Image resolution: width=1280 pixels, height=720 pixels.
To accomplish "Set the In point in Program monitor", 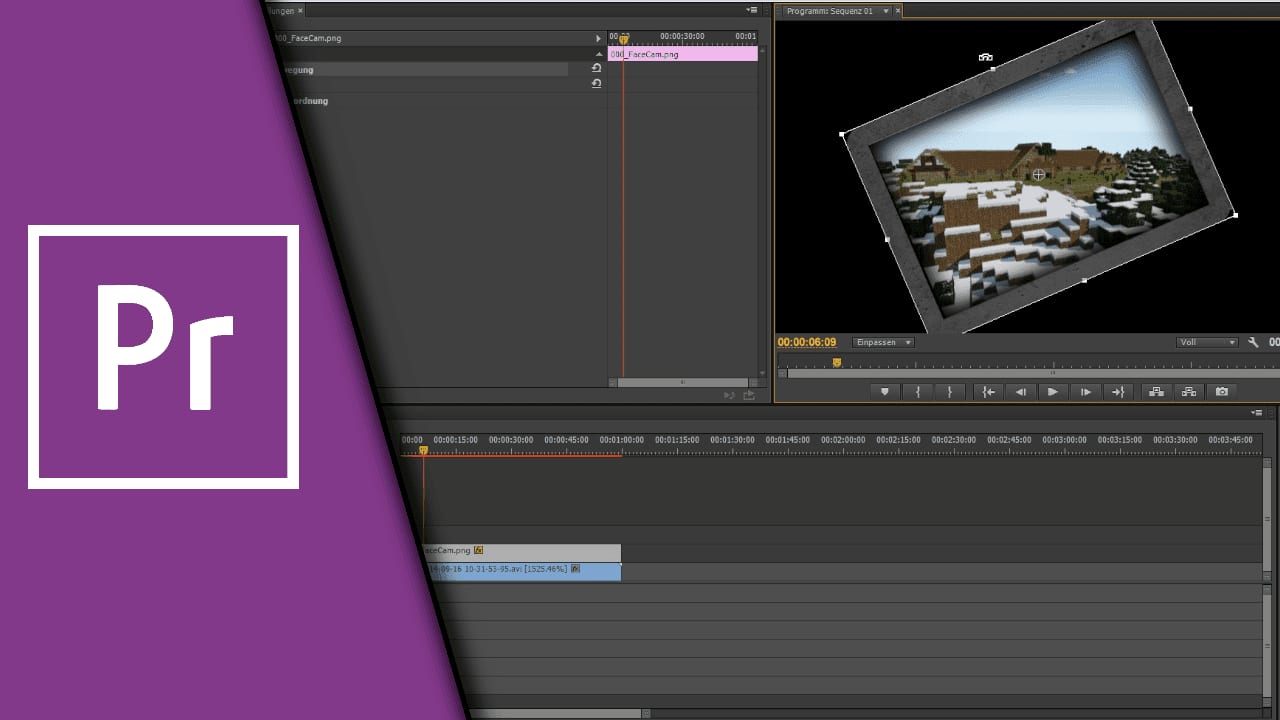I will coord(917,392).
